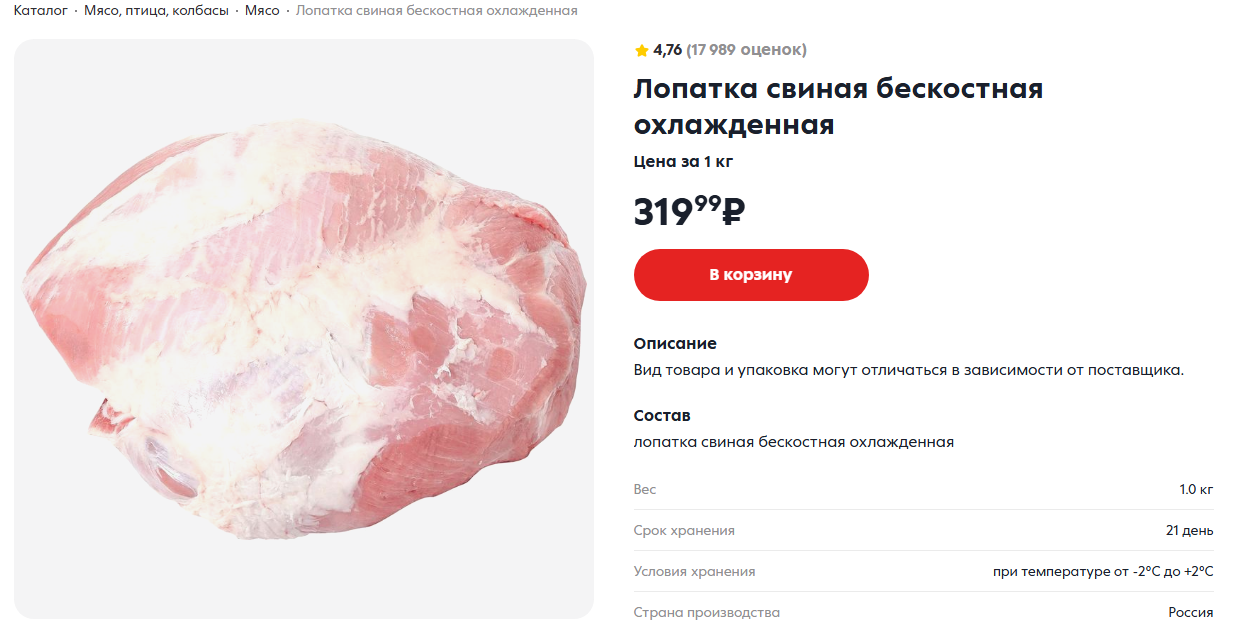Screen dimensions: 1254x629
Task: Add product with В корзину button
Action: pos(751,275)
